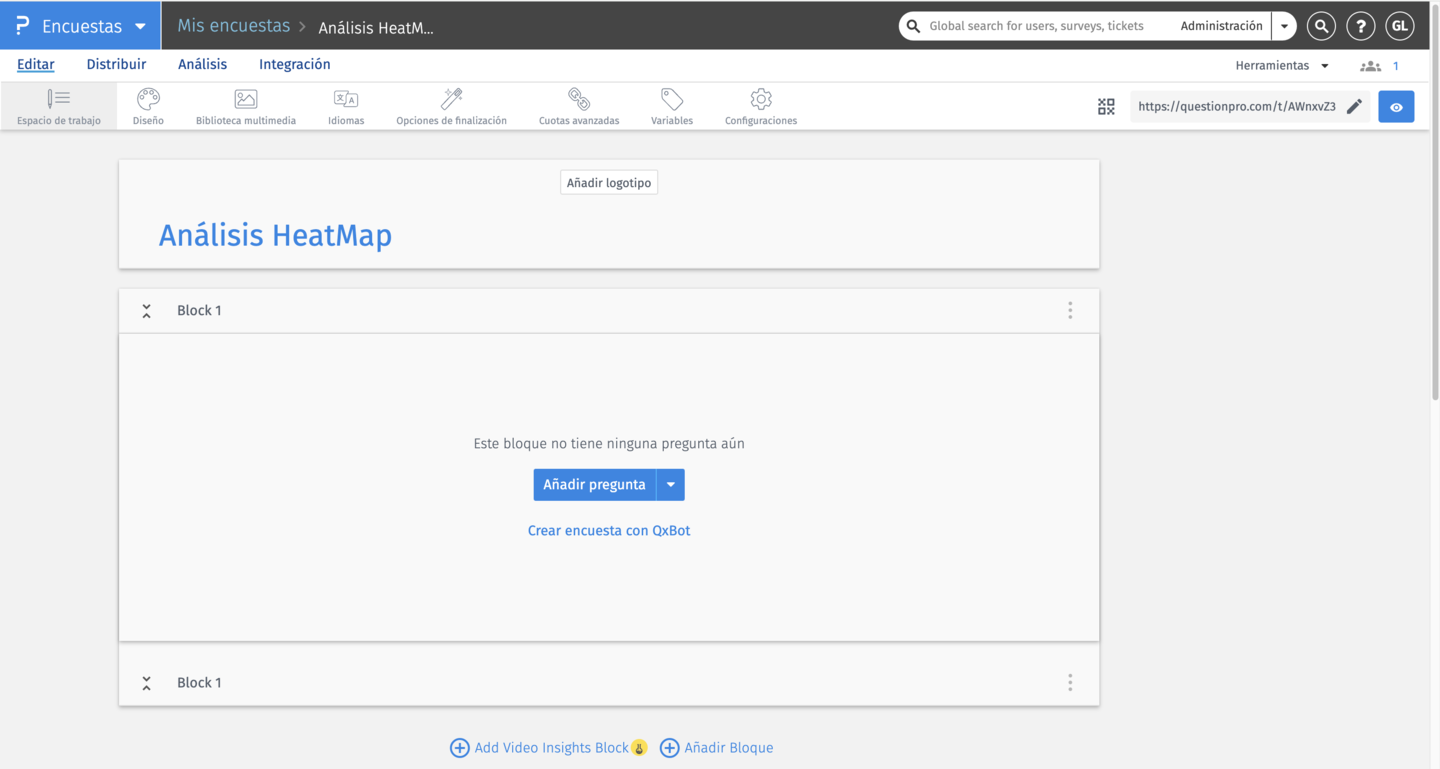
Task: Open the Herramientas dropdown menu
Action: coord(1282,65)
